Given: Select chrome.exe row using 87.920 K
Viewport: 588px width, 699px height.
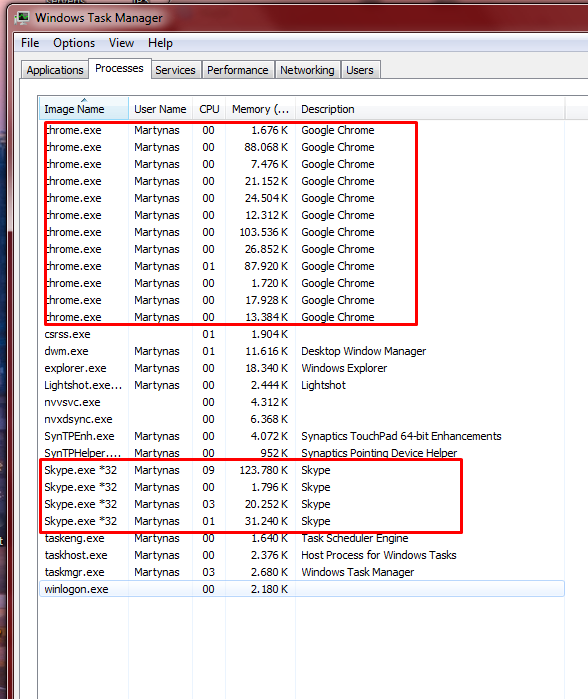Looking at the screenshot, I should tap(302, 266).
